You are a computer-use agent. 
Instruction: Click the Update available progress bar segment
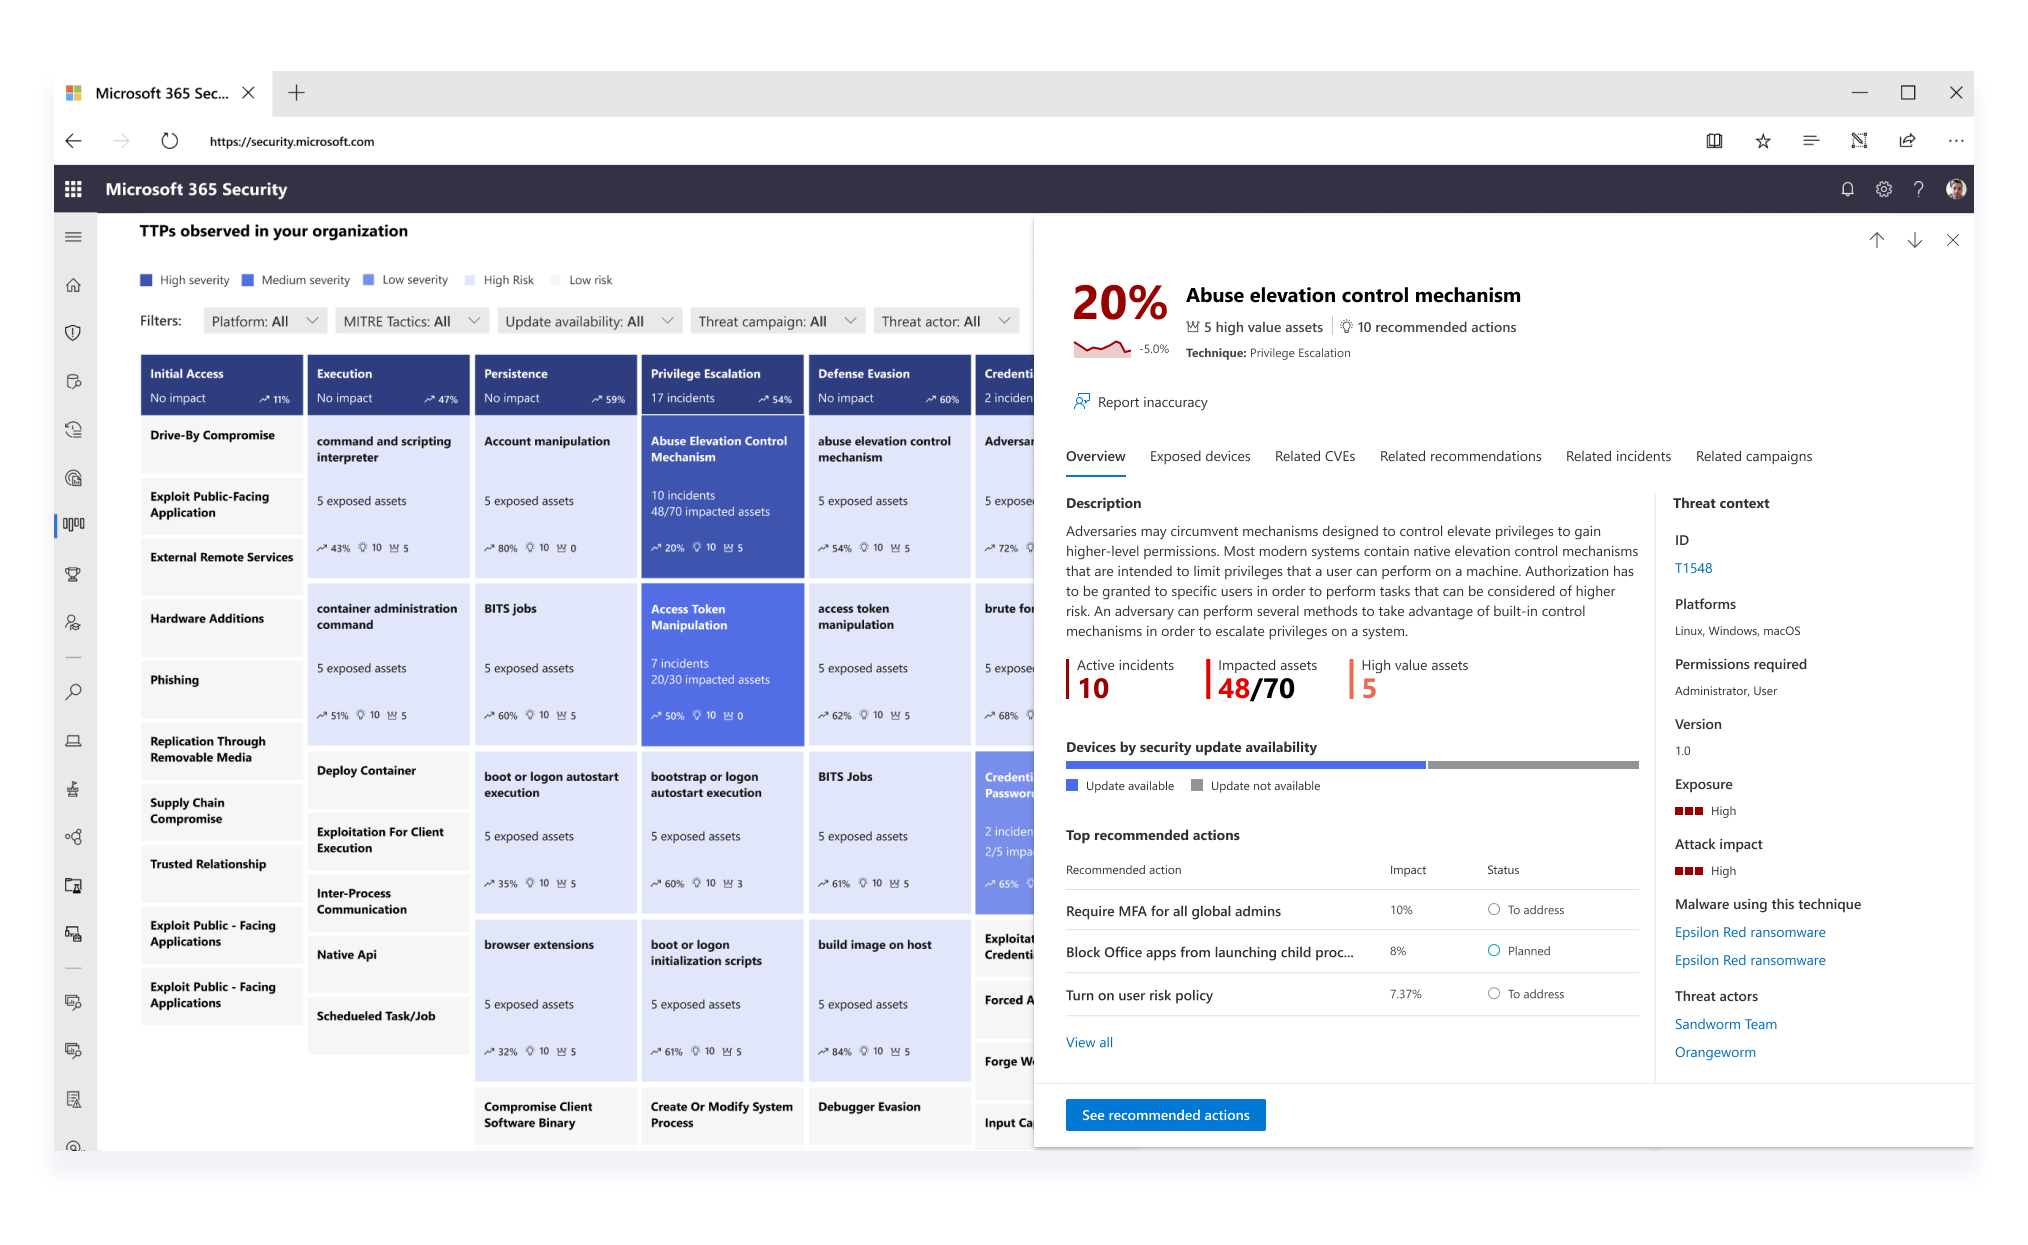coord(1246,765)
